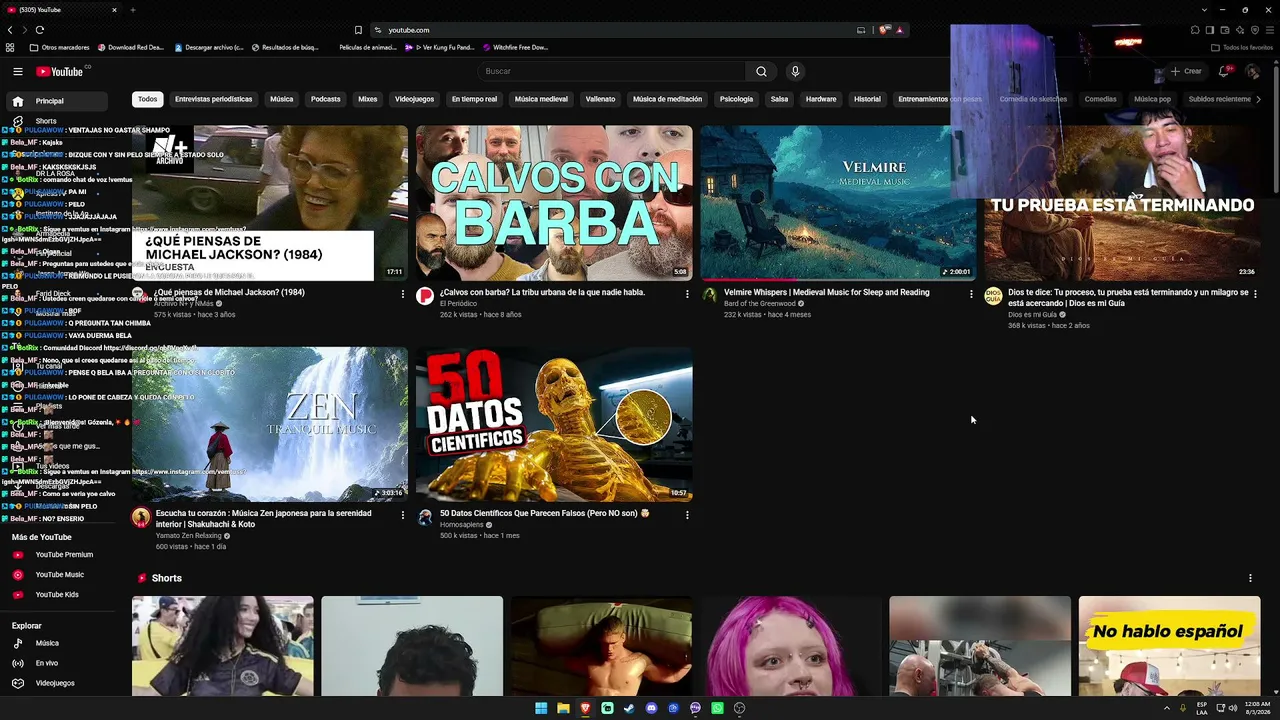Open options for ¿Calvos con barba? video

click(687, 294)
